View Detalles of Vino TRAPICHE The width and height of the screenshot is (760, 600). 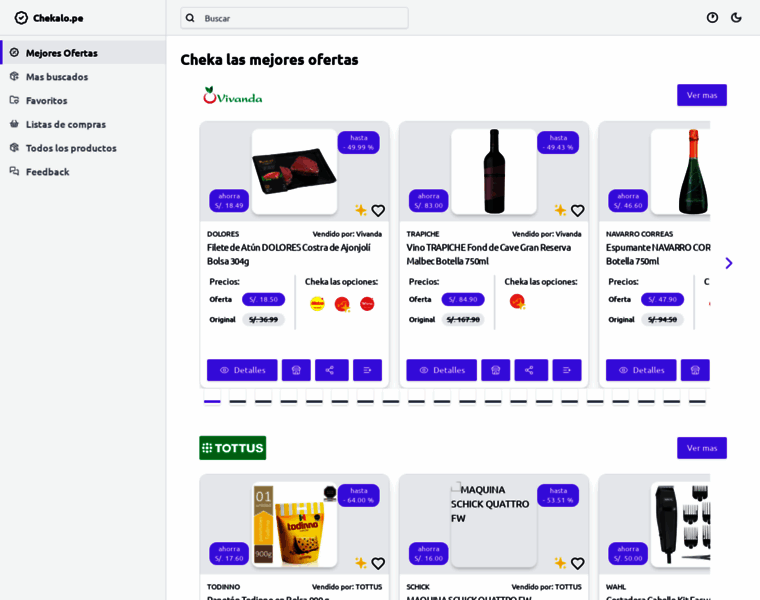(441, 370)
